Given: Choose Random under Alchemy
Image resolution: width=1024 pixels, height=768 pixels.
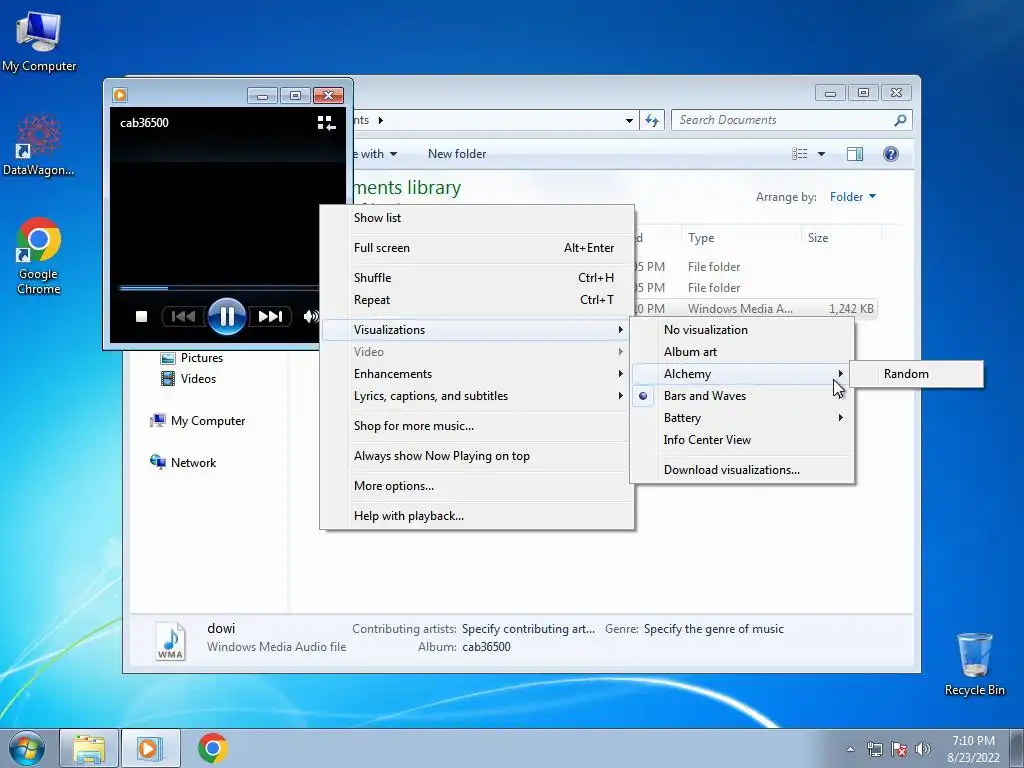Looking at the screenshot, I should point(916,374).
